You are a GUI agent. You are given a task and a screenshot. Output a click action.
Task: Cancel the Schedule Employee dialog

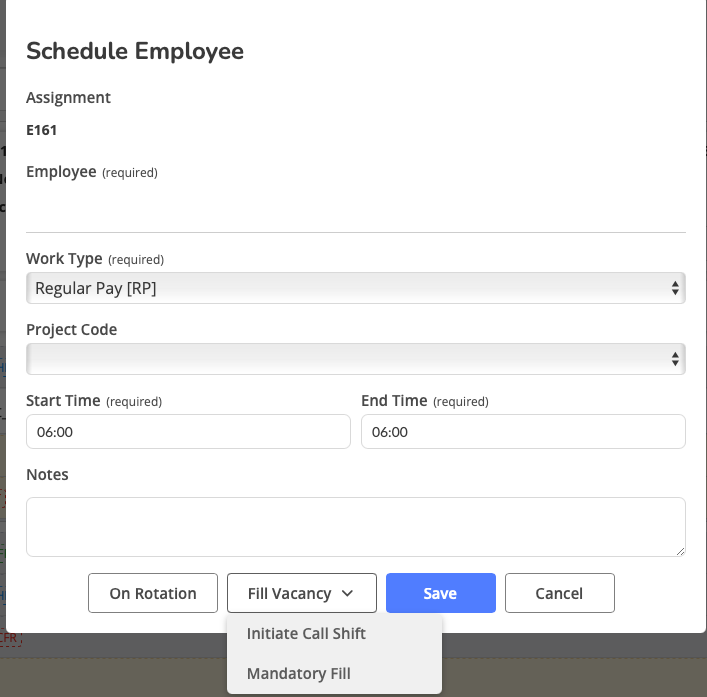[560, 593]
